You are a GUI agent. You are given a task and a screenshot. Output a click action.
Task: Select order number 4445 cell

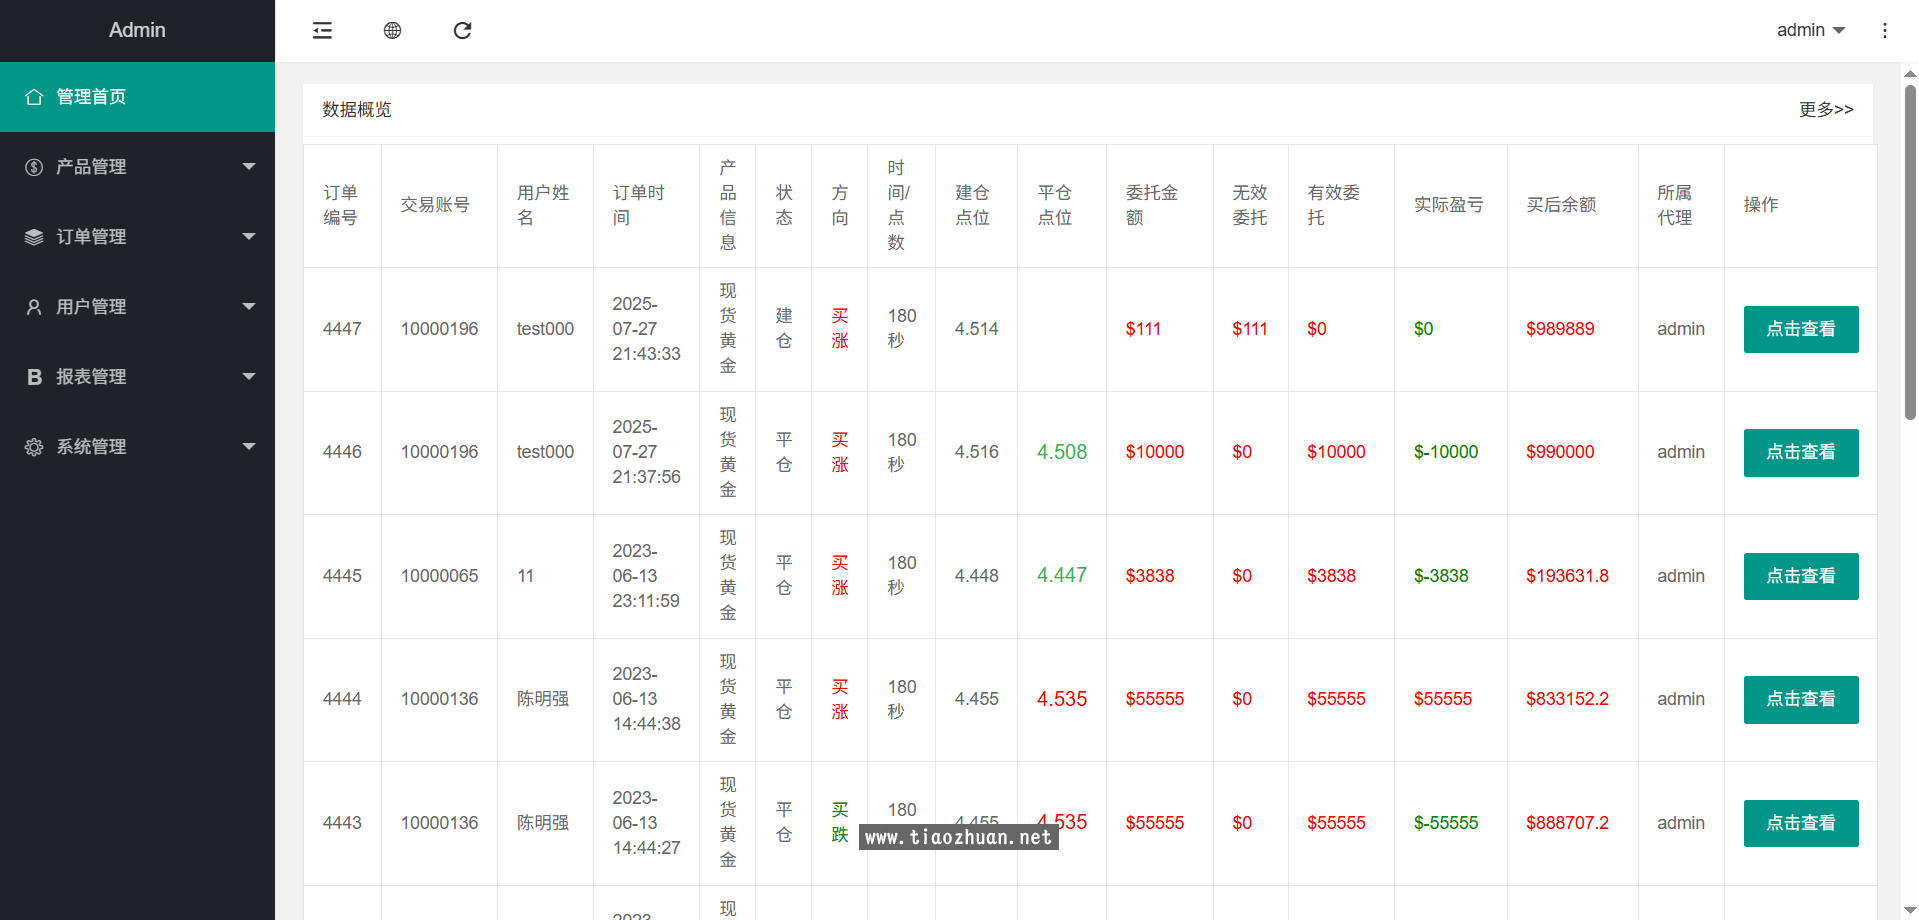click(342, 576)
